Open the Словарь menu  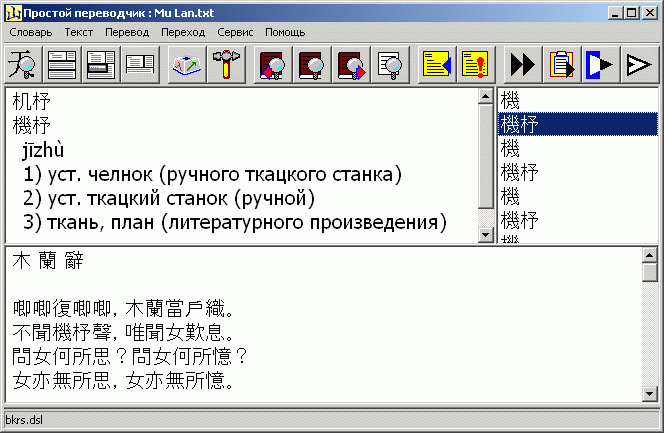(30, 32)
